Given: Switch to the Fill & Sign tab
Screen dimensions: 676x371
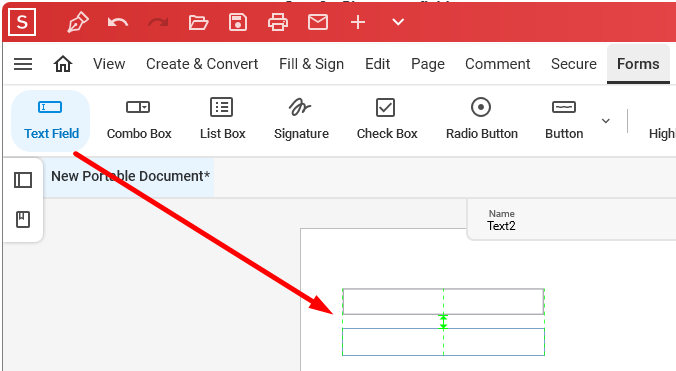Looking at the screenshot, I should 311,64.
